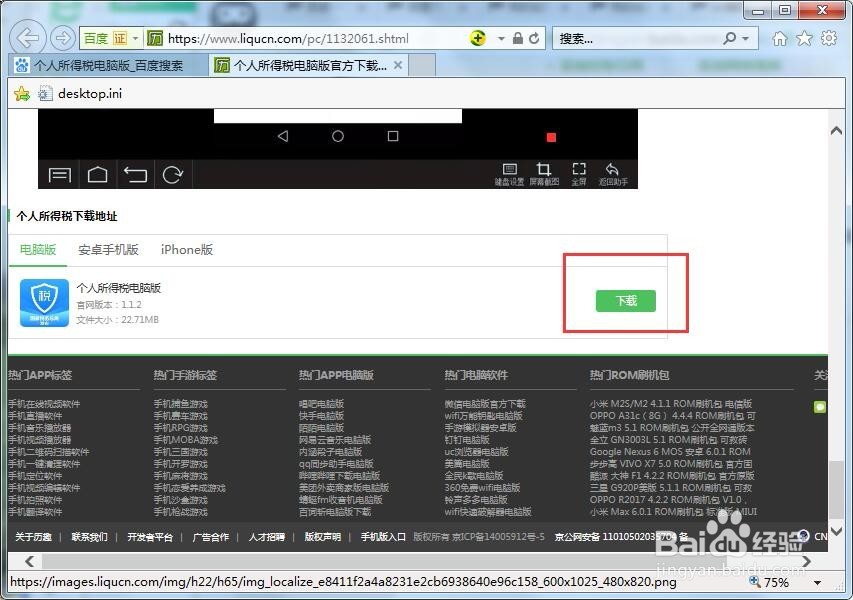The image size is (853, 600).
Task: Open the browser Home icon
Action: pos(780,39)
